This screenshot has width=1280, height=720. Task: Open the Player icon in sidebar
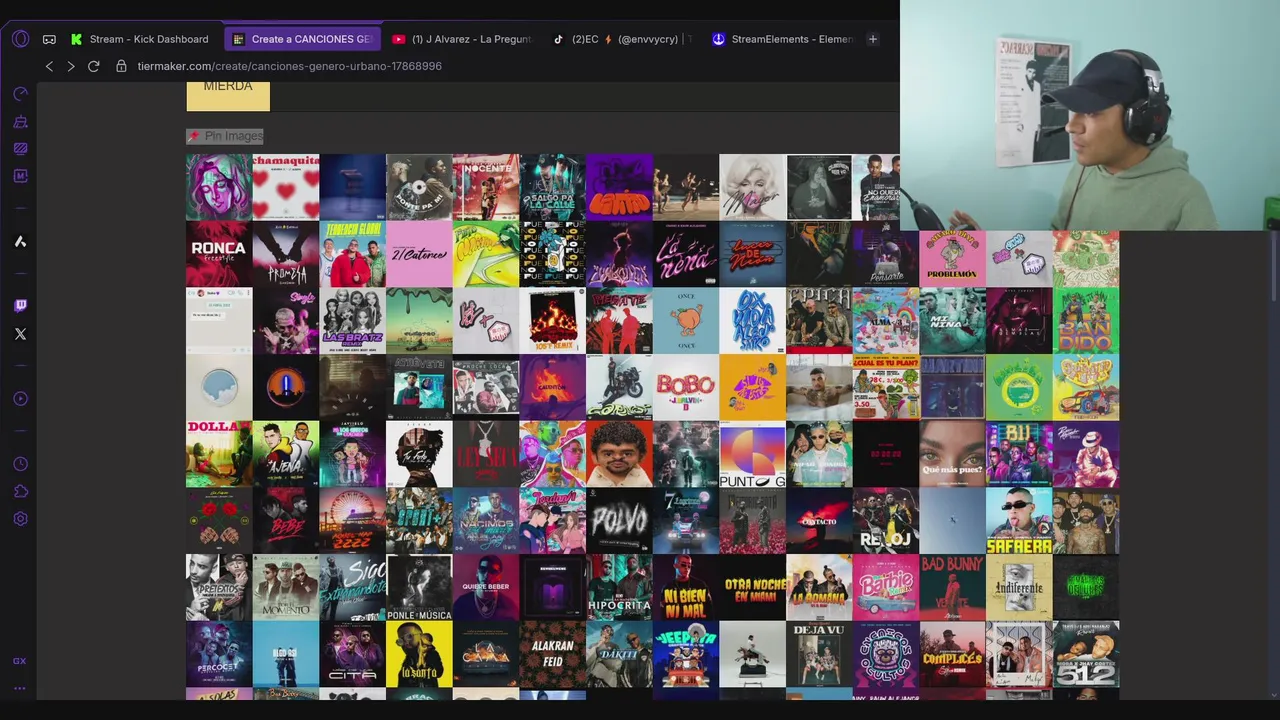click(20, 398)
